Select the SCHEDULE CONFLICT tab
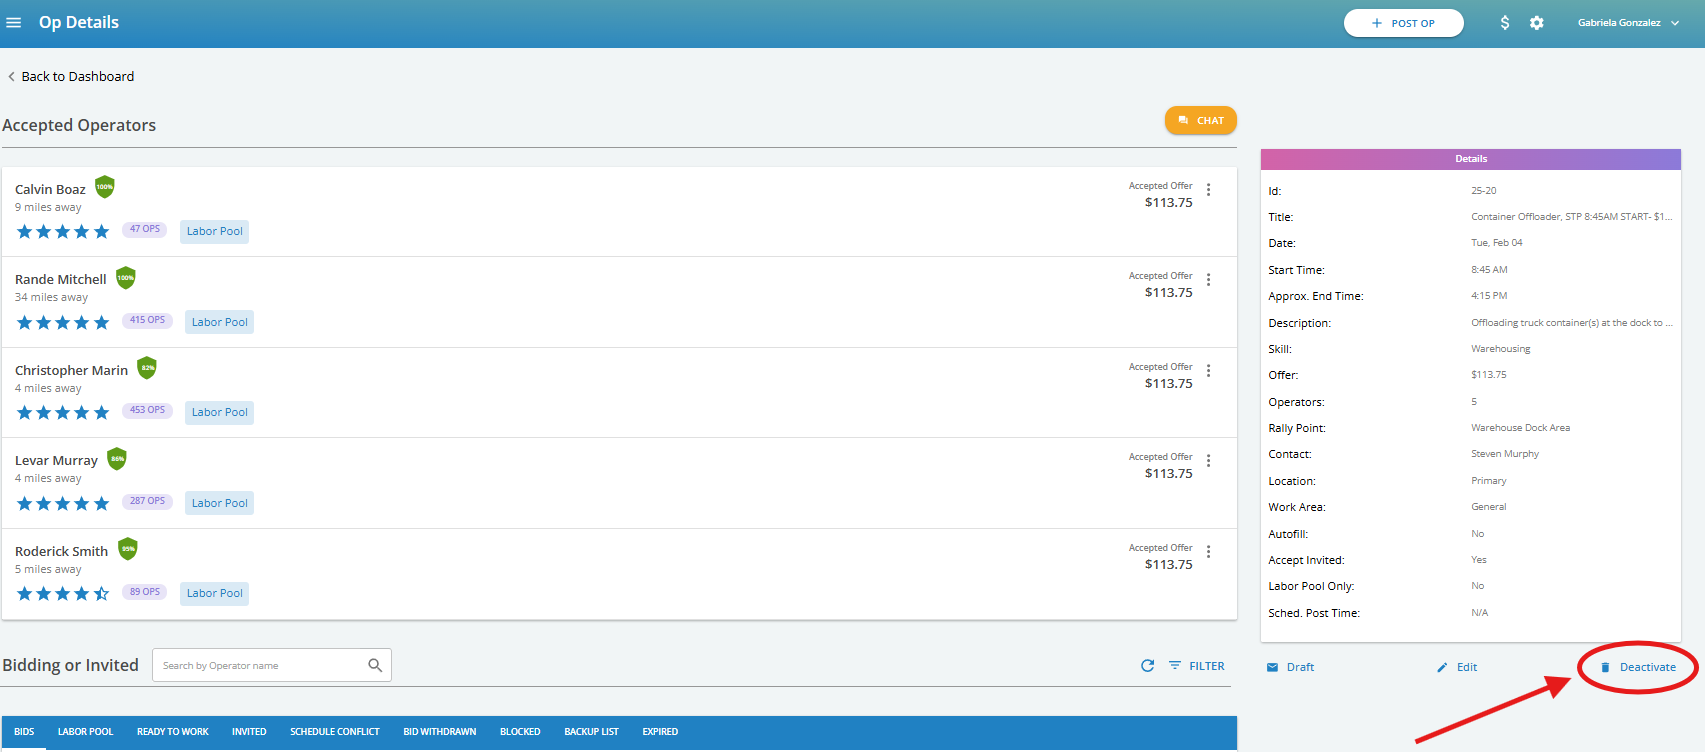This screenshot has width=1705, height=752. click(335, 732)
